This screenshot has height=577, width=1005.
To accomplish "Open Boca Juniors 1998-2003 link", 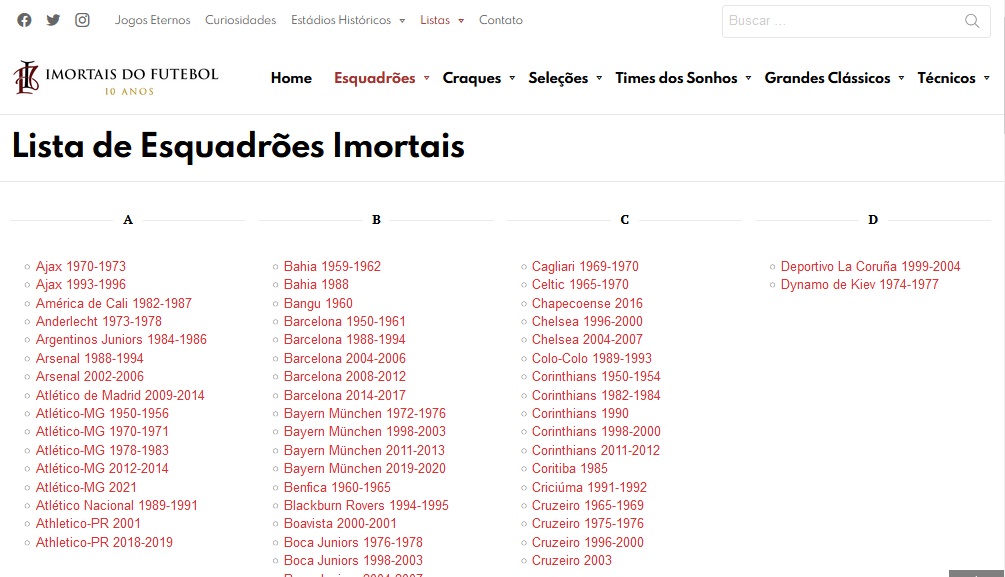I will 353,560.
